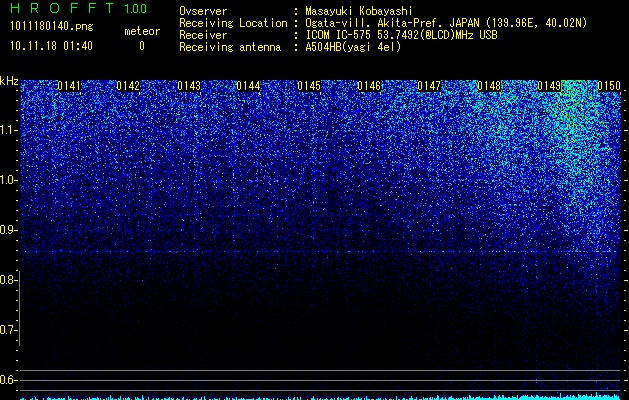The height and width of the screenshot is (400, 629).
Task: Click the HROFFT 1.0.0 title text
Action: pos(79,8)
